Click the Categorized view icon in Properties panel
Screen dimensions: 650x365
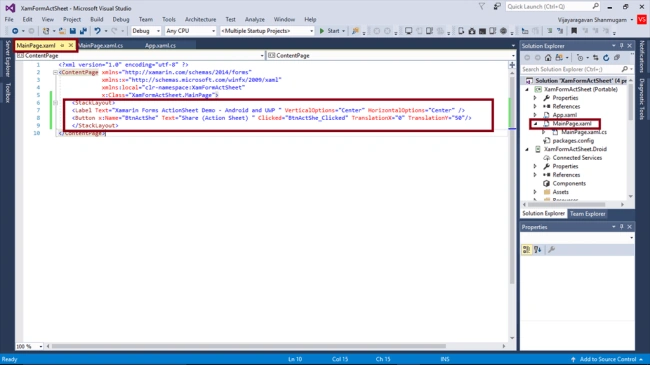click(526, 249)
